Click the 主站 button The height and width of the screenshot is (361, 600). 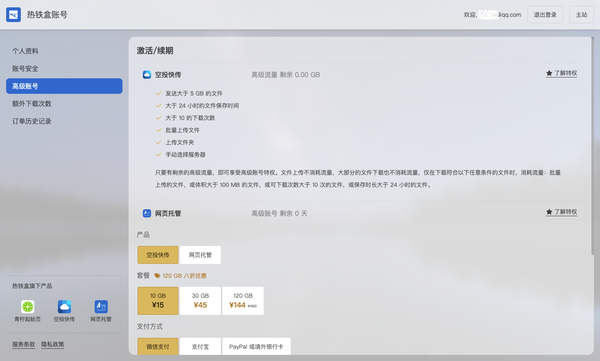tap(581, 15)
